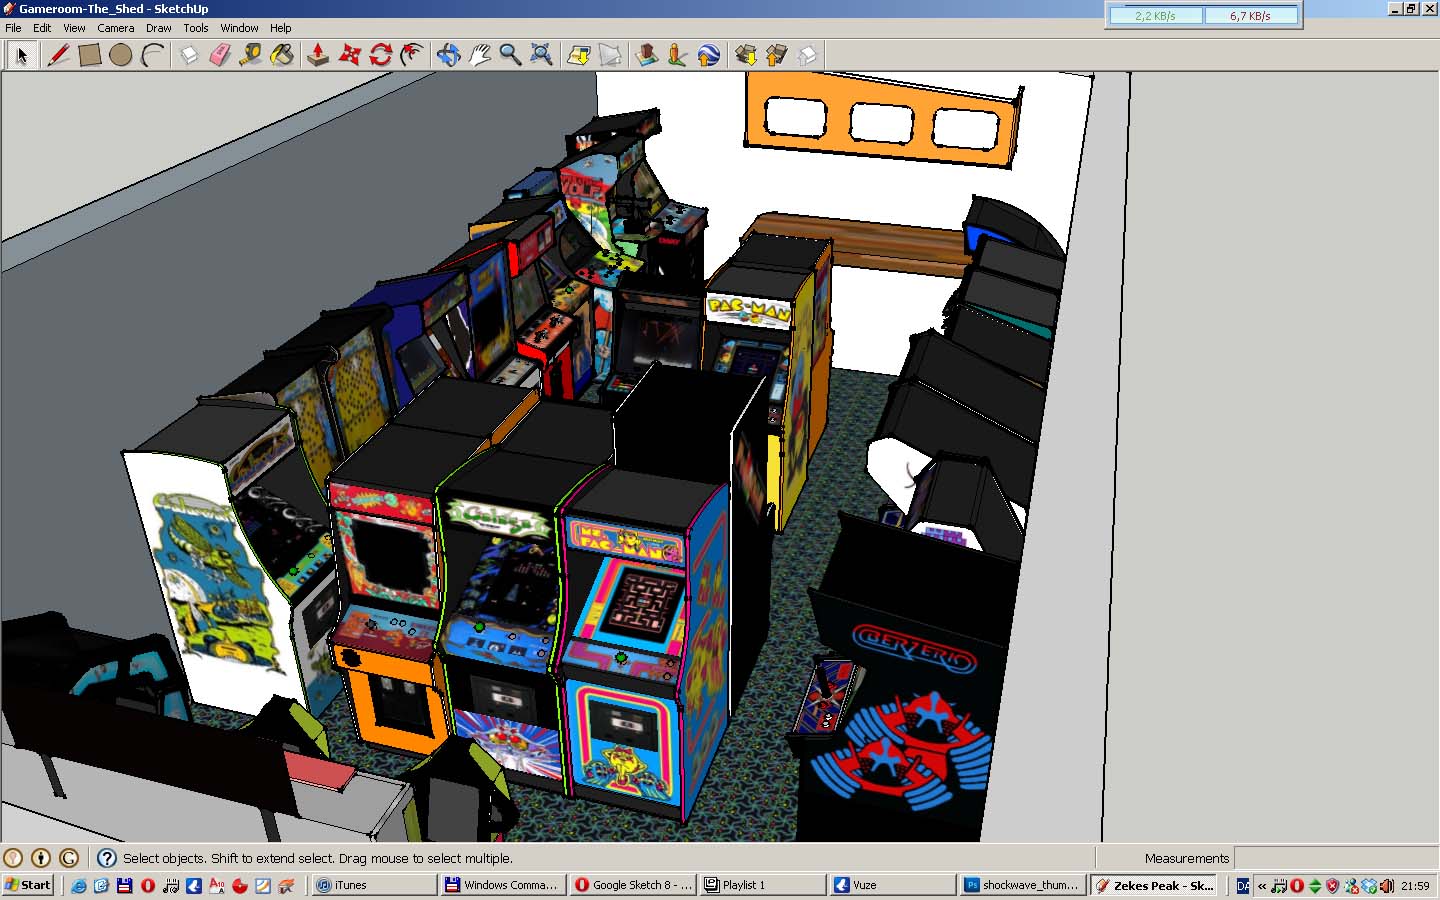
Task: Click the geo-location status bar icon
Action: [x=13, y=858]
